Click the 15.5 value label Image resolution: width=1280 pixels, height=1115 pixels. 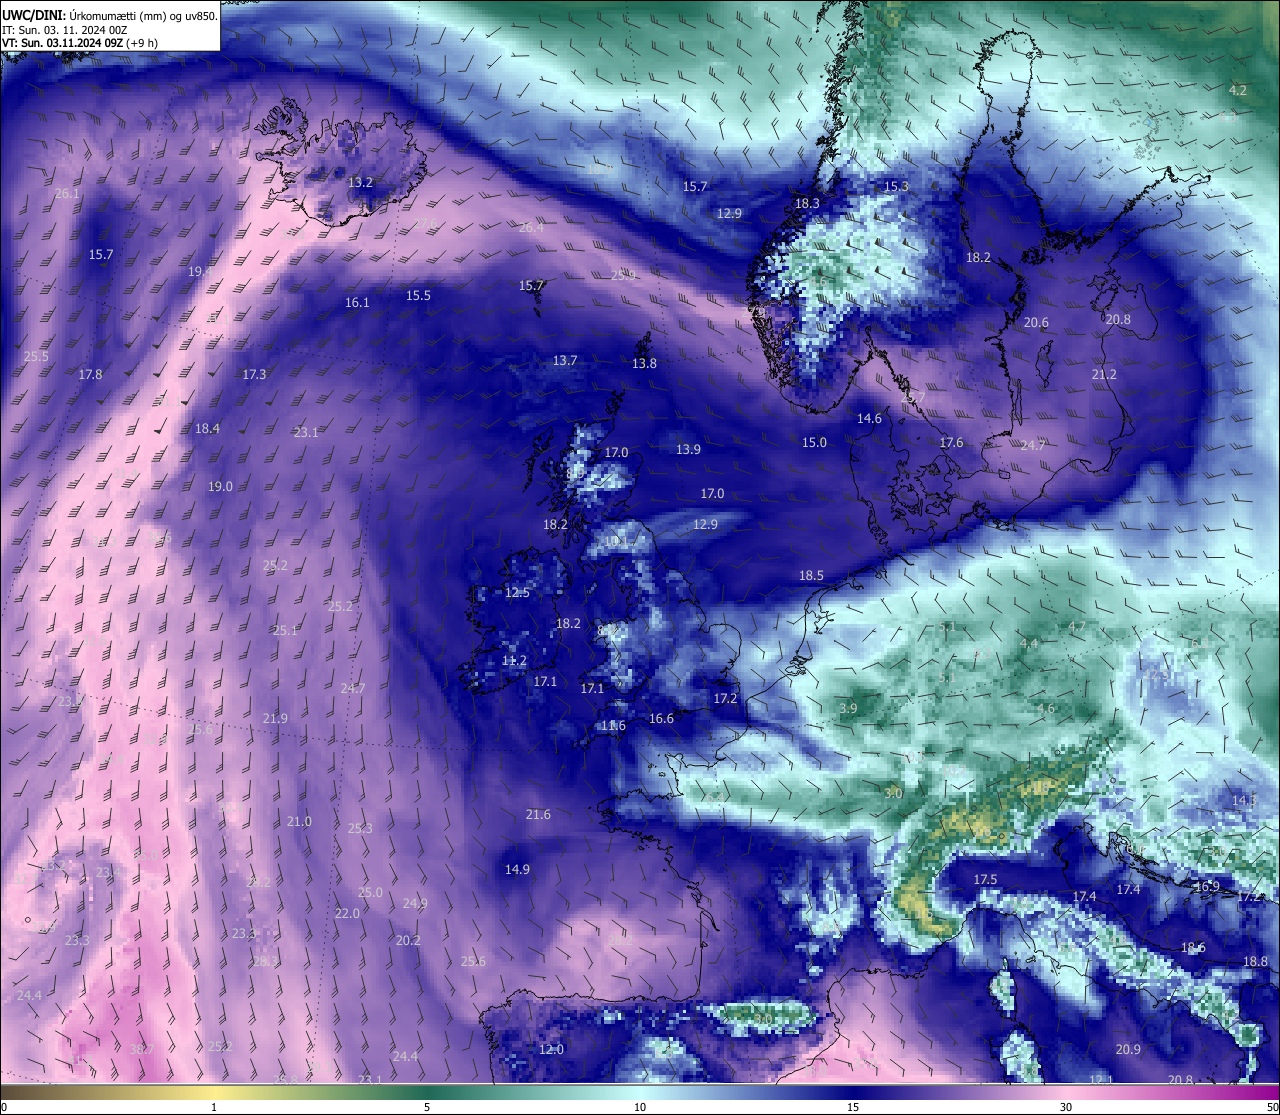pos(418,295)
